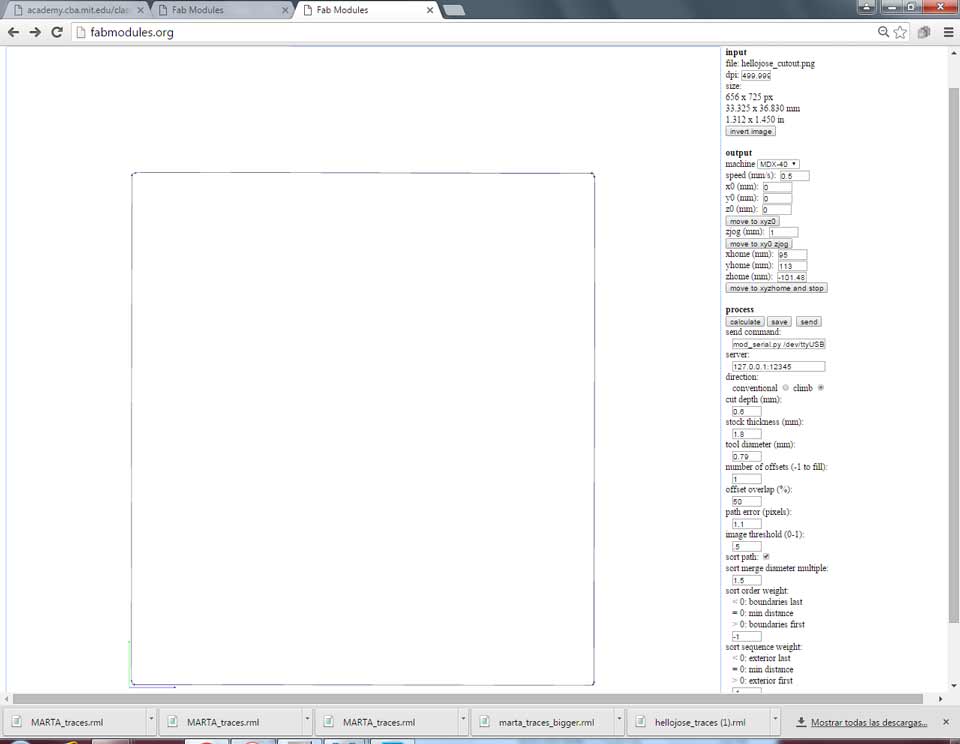This screenshot has width=960, height=744.
Task: Click the page icon before fabmodules.org
Action: point(80,32)
